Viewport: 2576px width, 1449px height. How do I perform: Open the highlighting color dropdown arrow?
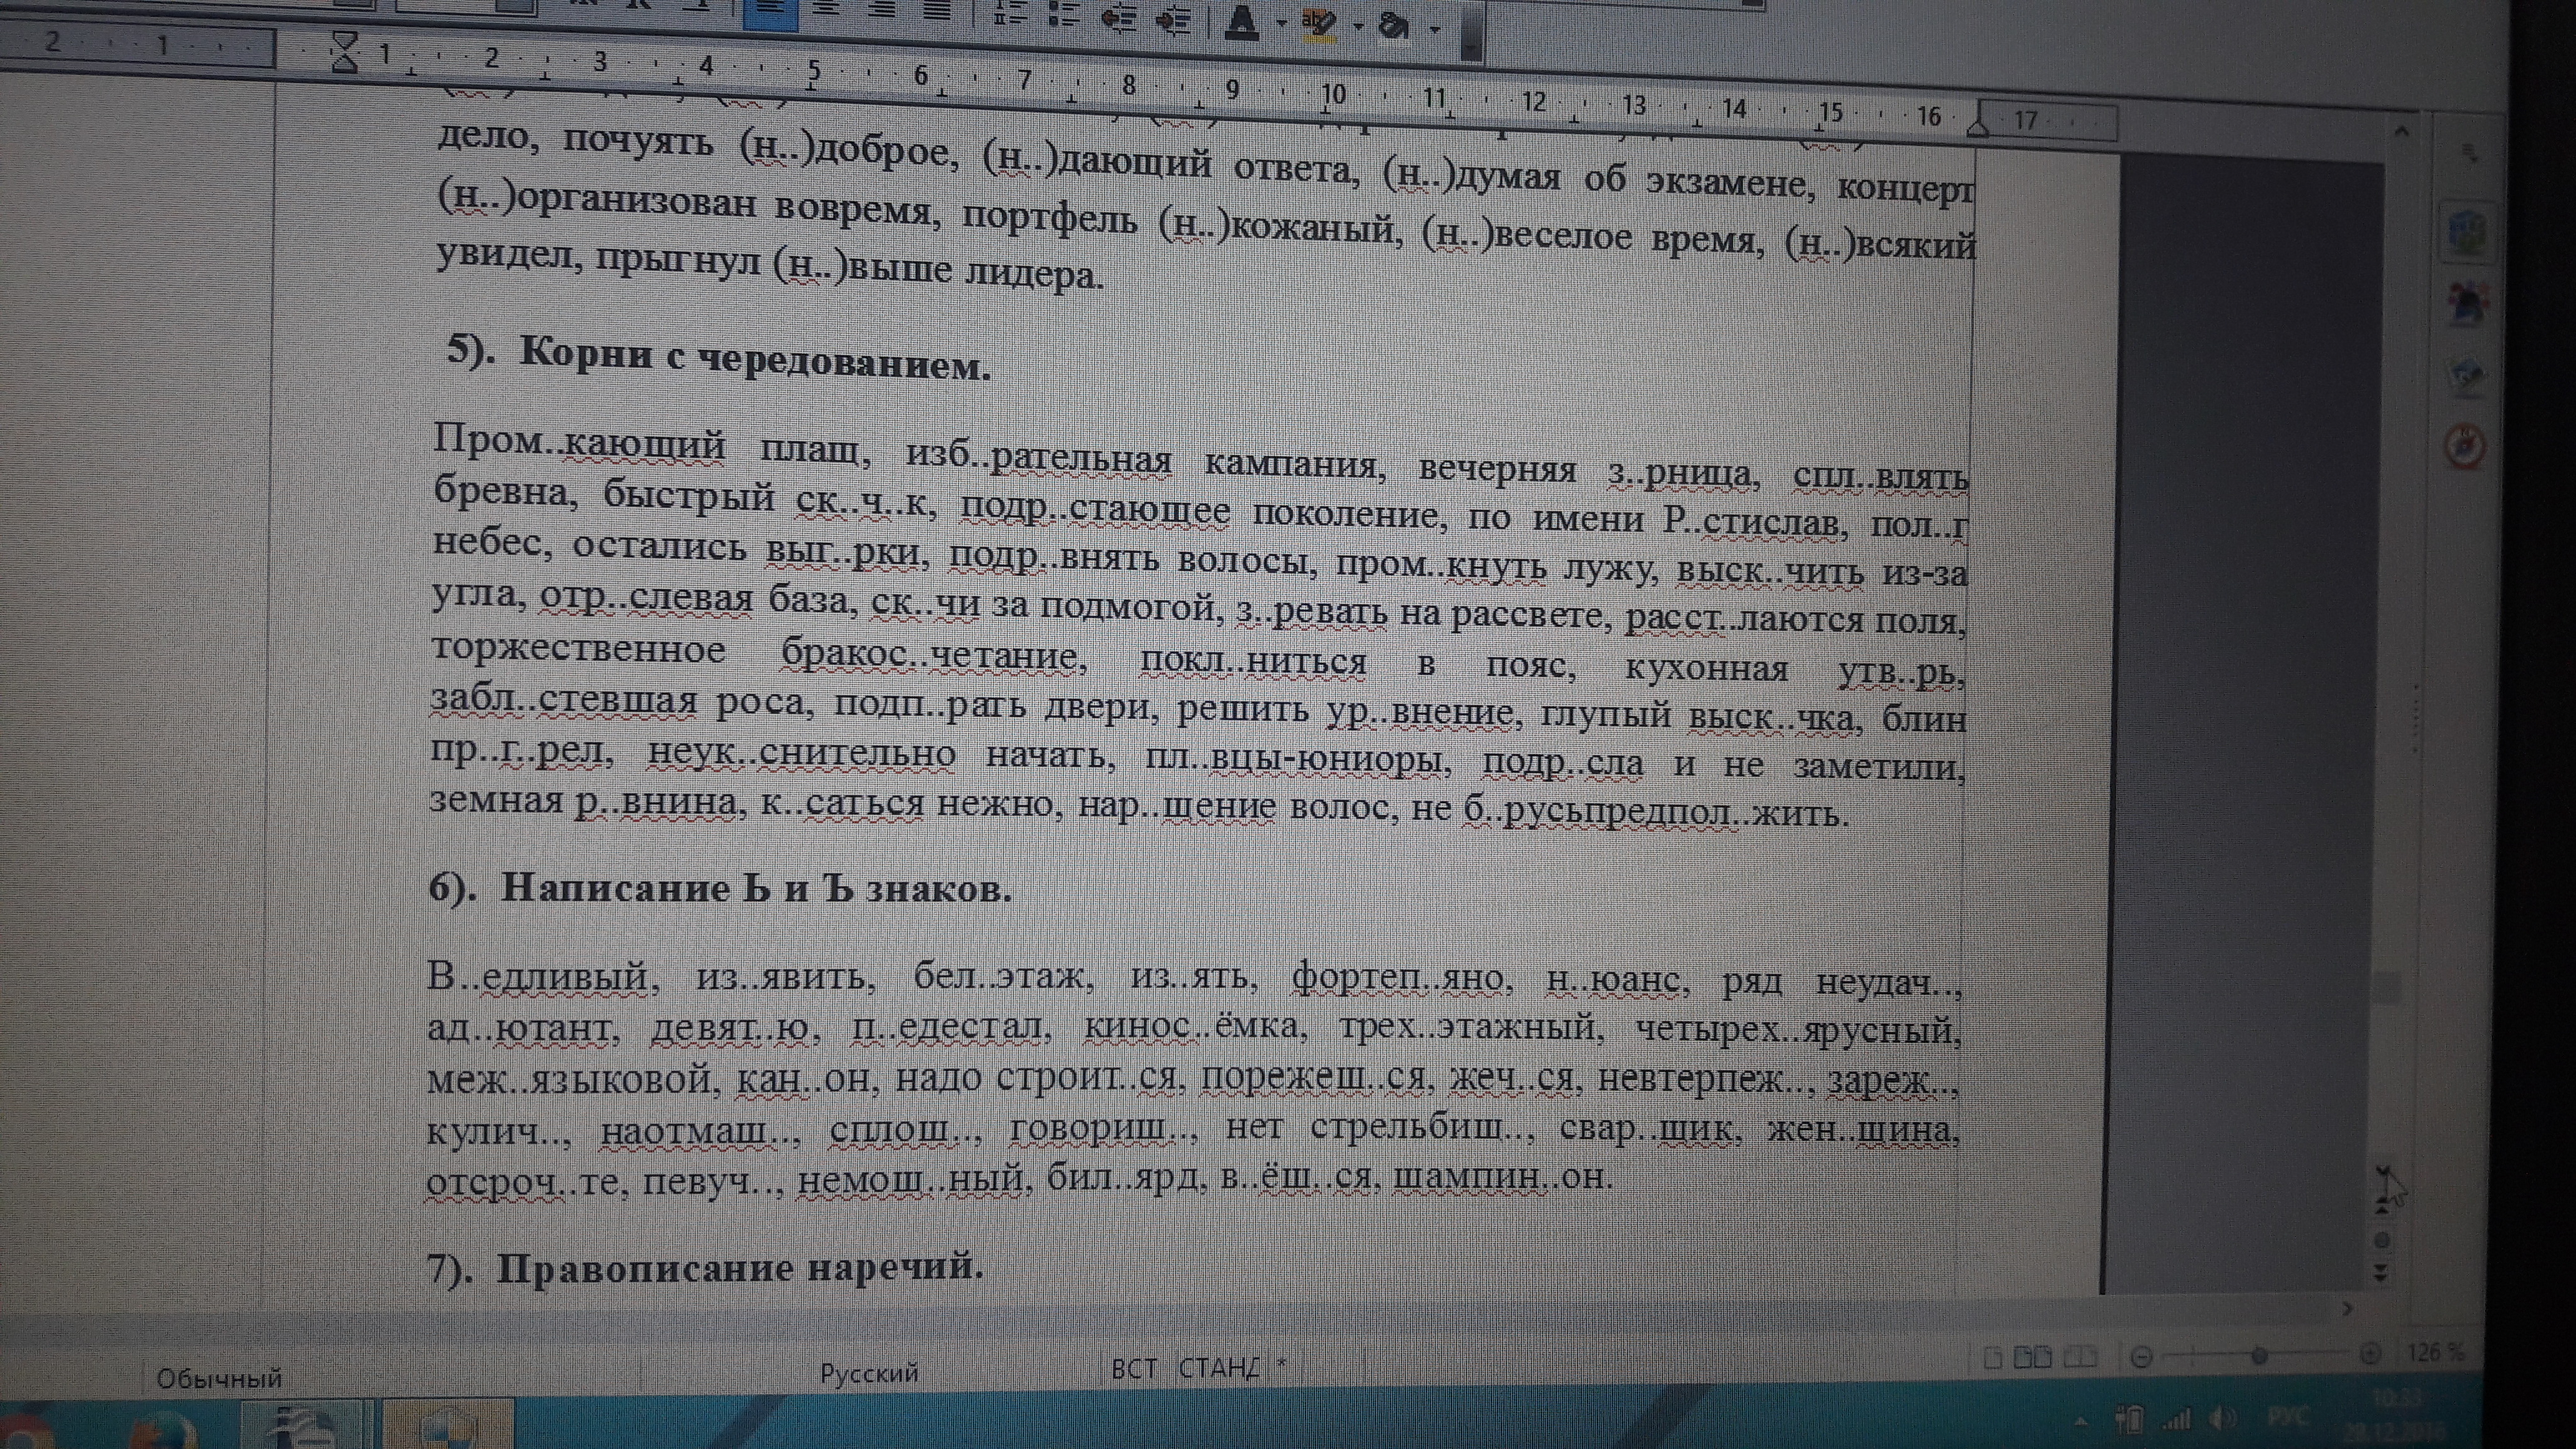tap(1358, 26)
